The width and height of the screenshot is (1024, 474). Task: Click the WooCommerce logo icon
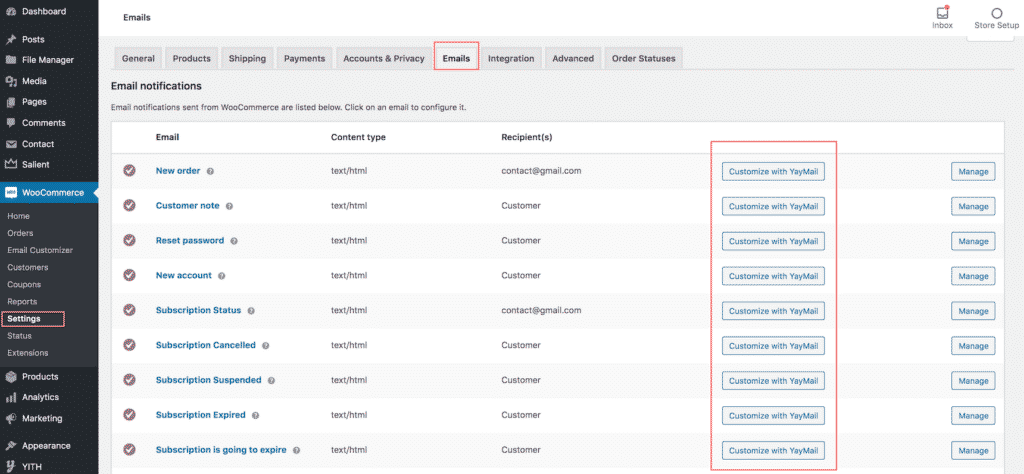point(10,193)
